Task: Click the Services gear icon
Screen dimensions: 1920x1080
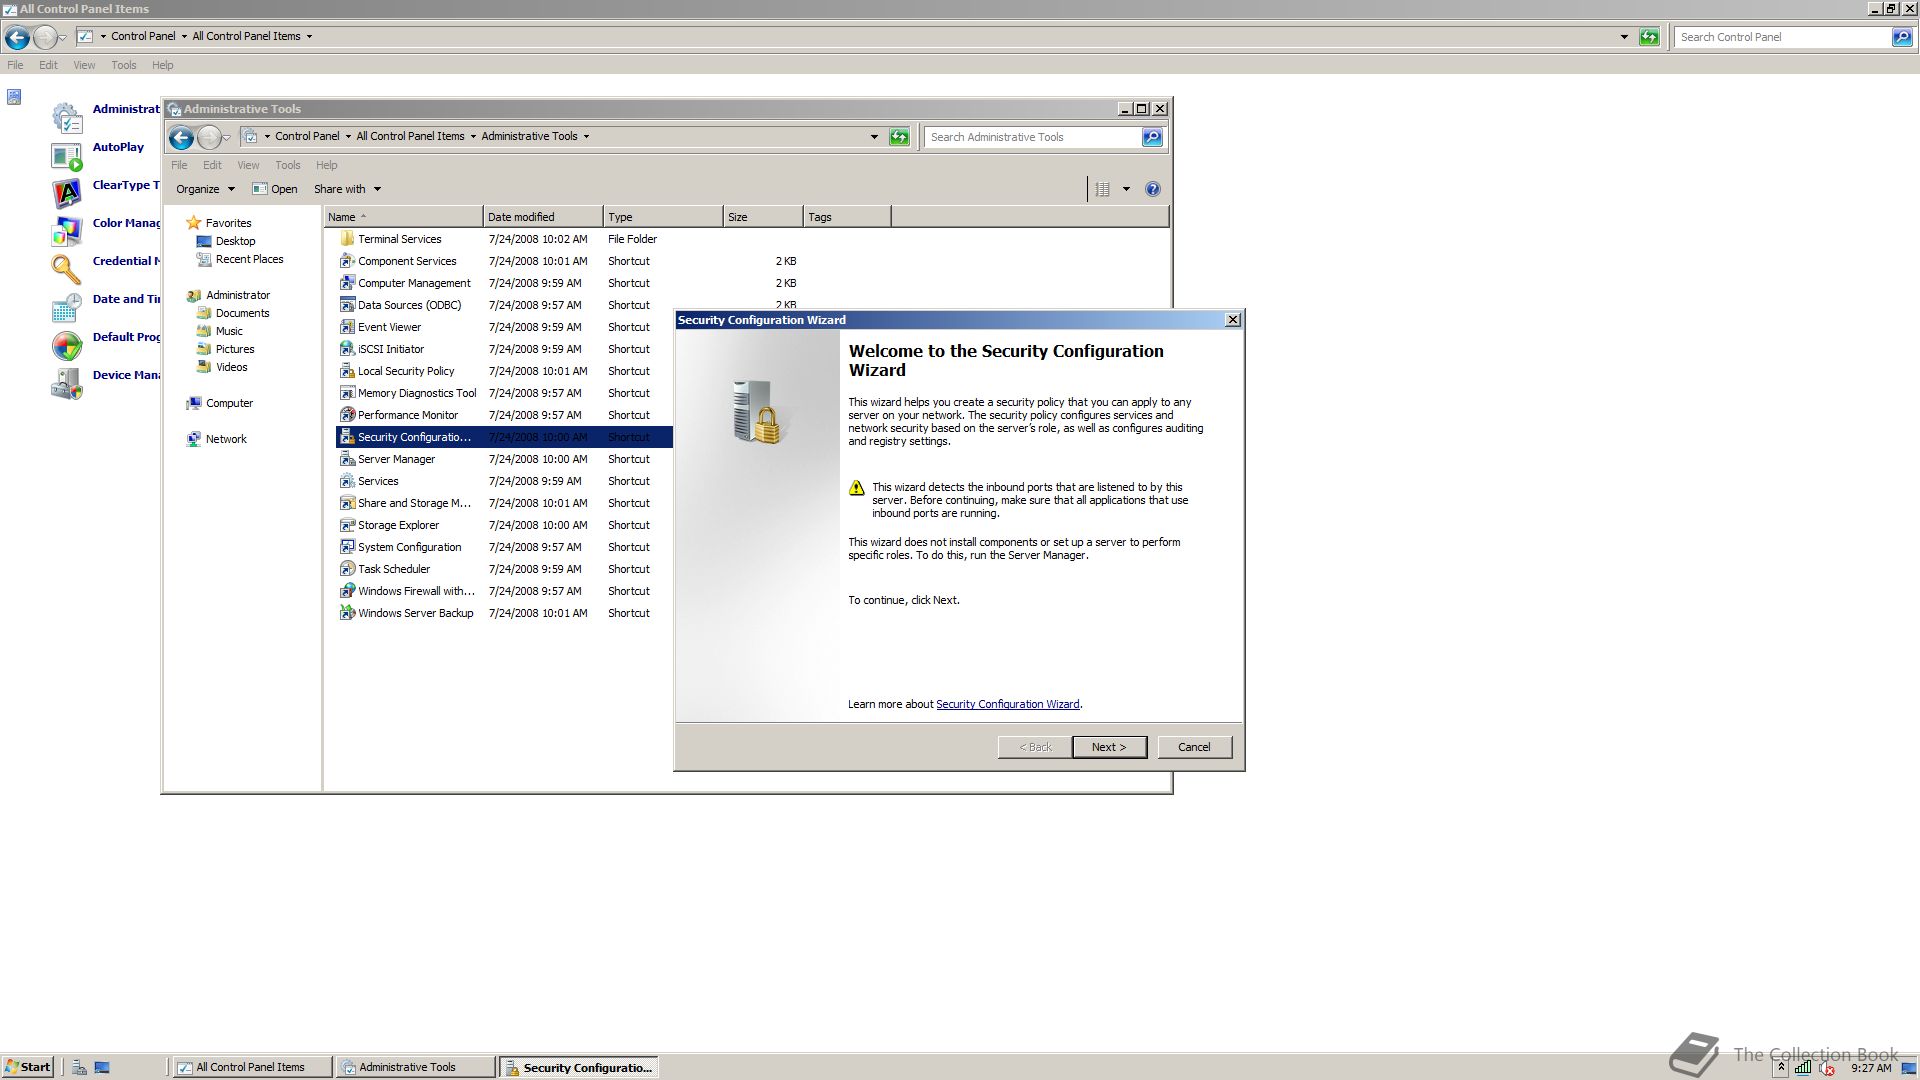Action: tap(347, 481)
